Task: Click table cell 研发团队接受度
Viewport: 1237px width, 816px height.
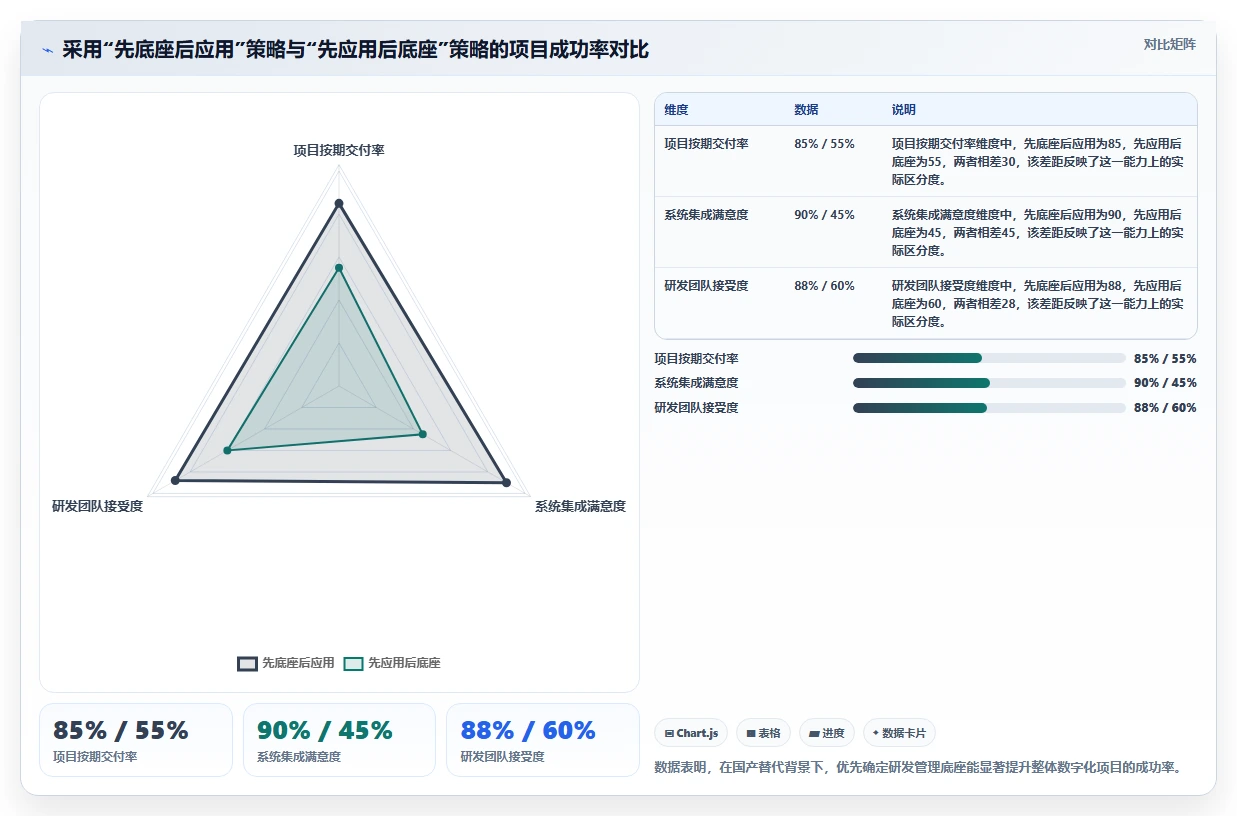Action: 706,286
